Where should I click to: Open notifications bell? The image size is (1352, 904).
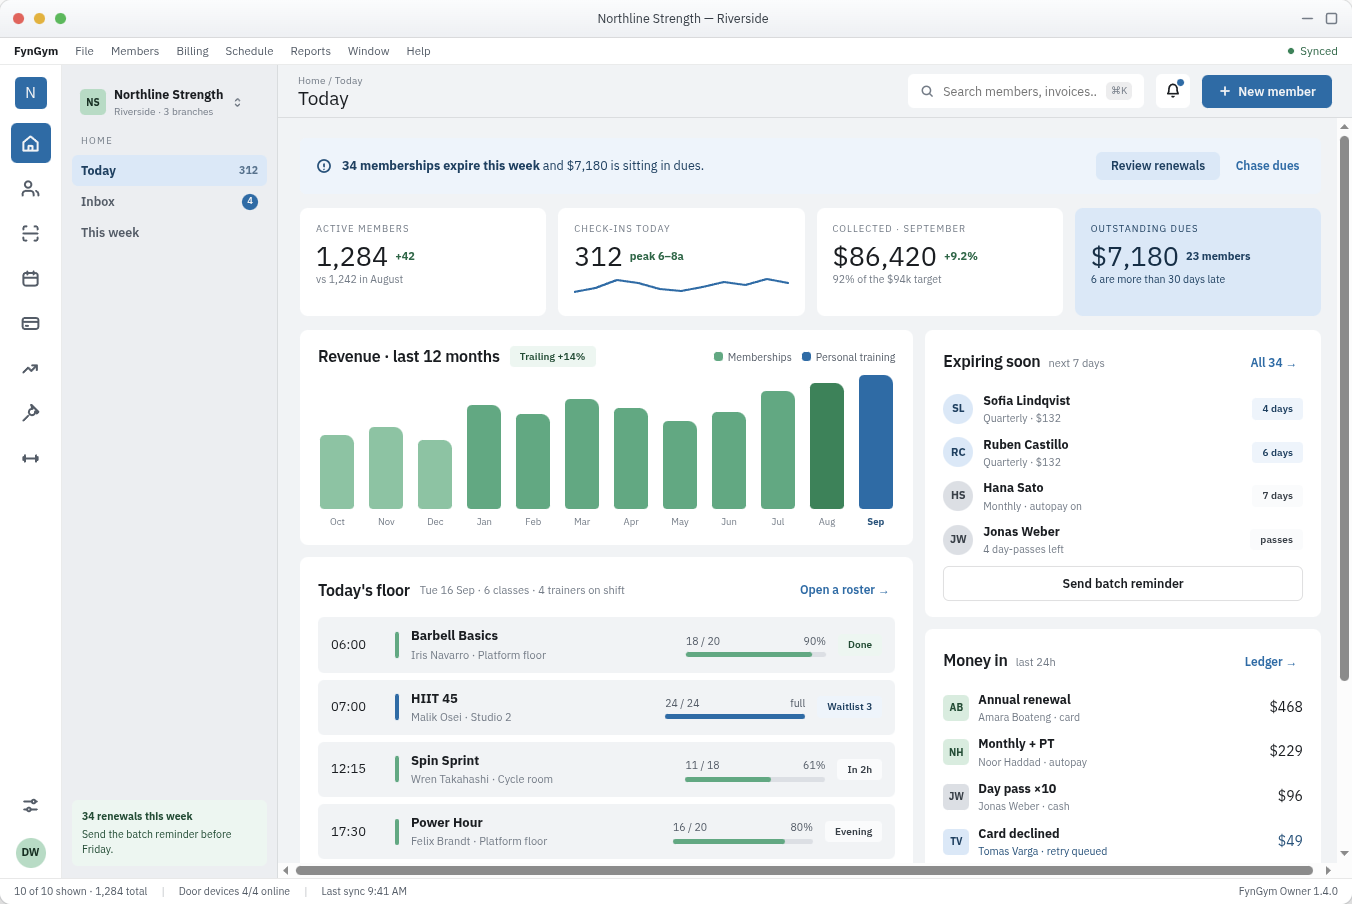[1173, 91]
